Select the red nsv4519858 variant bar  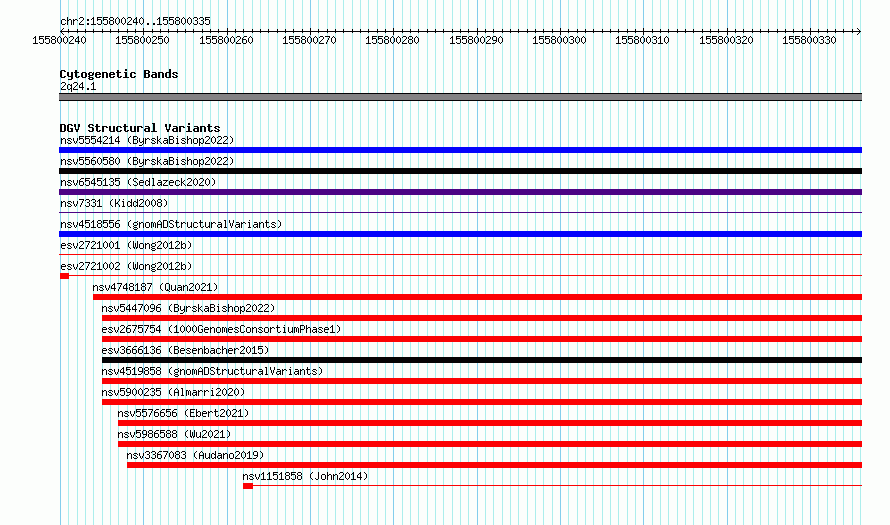coord(482,381)
